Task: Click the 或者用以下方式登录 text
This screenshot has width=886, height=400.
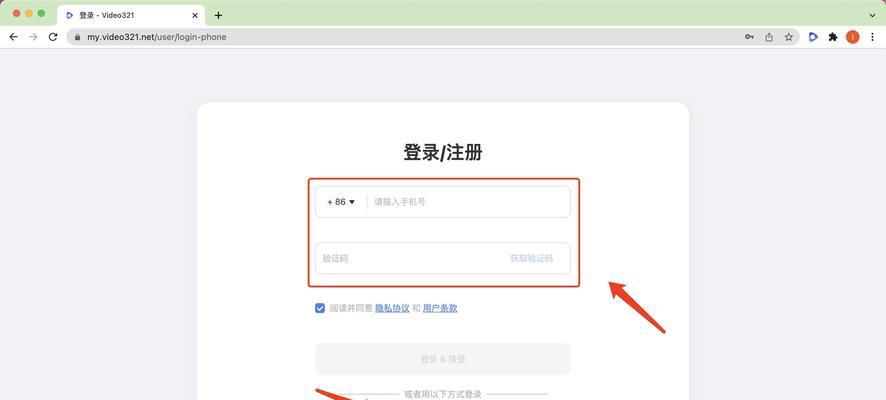Action: click(x=443, y=394)
